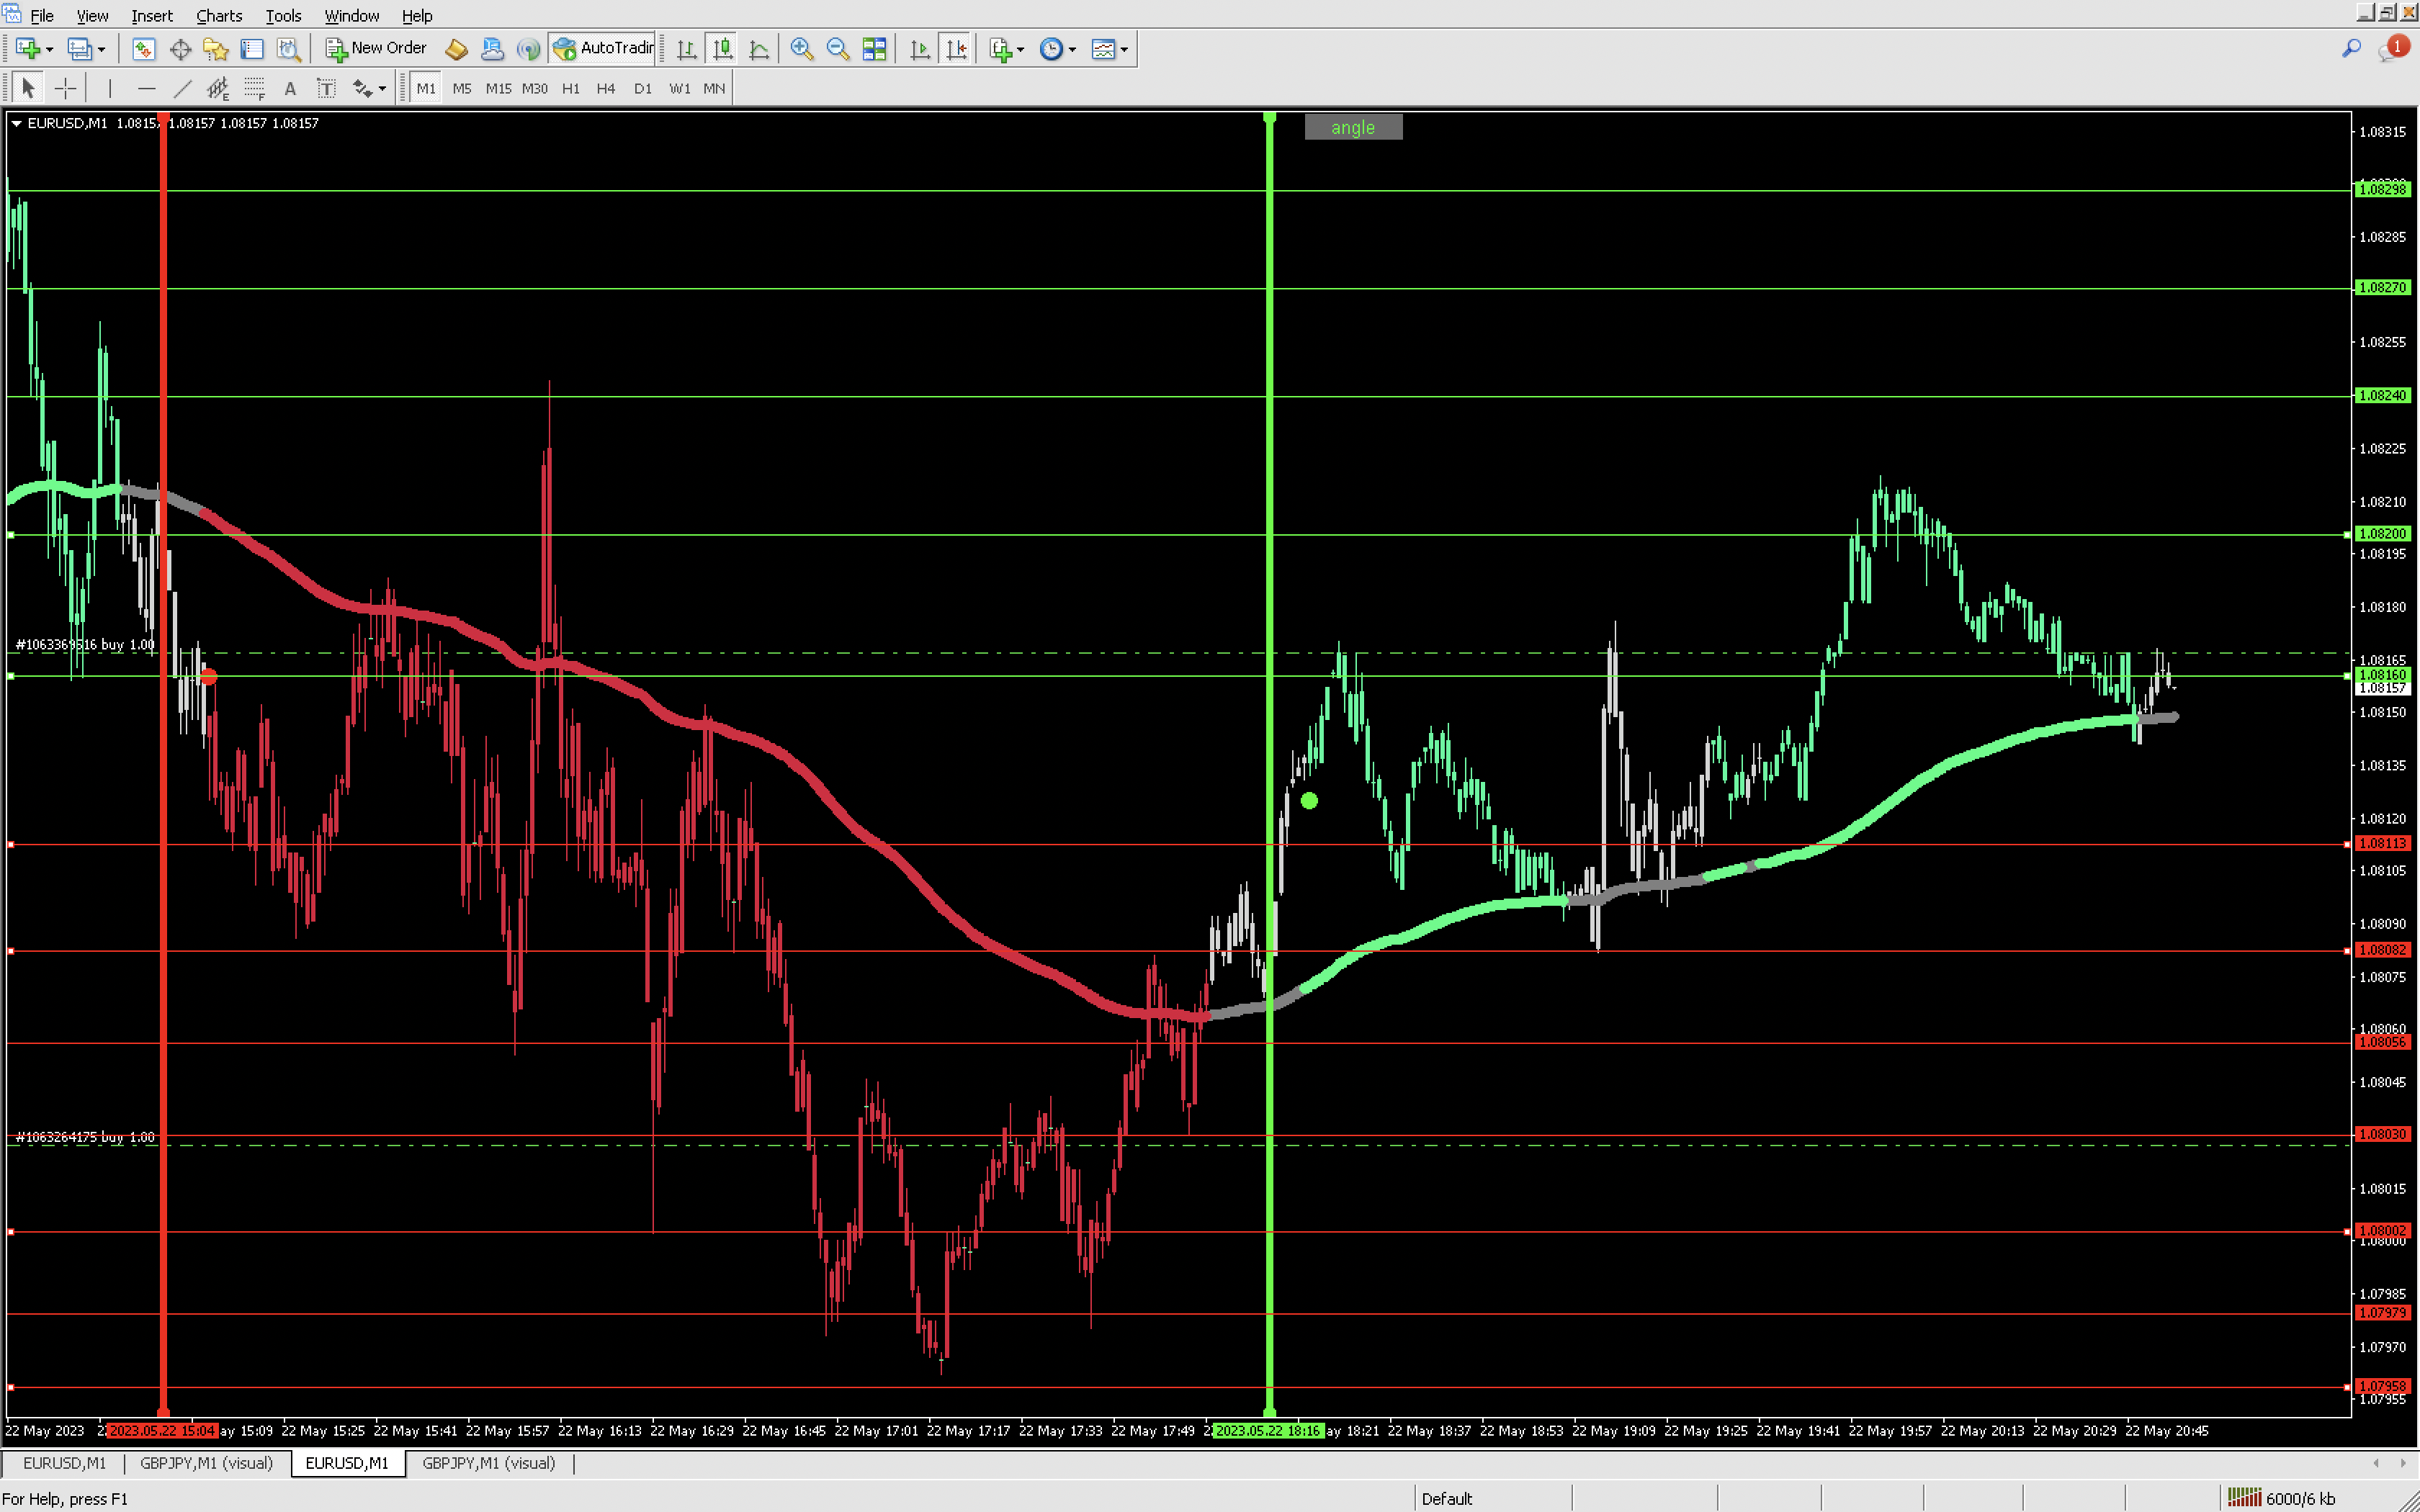Click the New Order button

pyautogui.click(x=376, y=48)
